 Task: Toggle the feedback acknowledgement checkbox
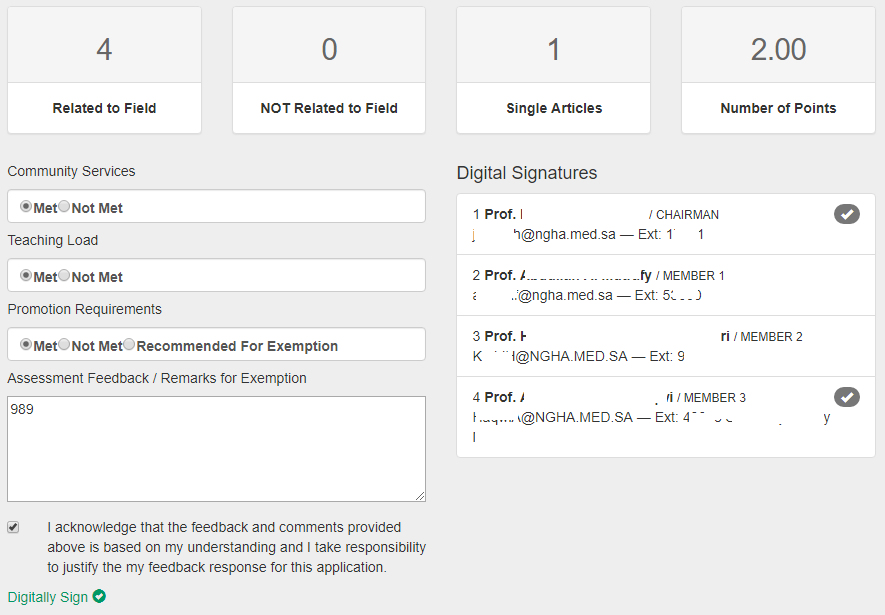click(x=13, y=527)
